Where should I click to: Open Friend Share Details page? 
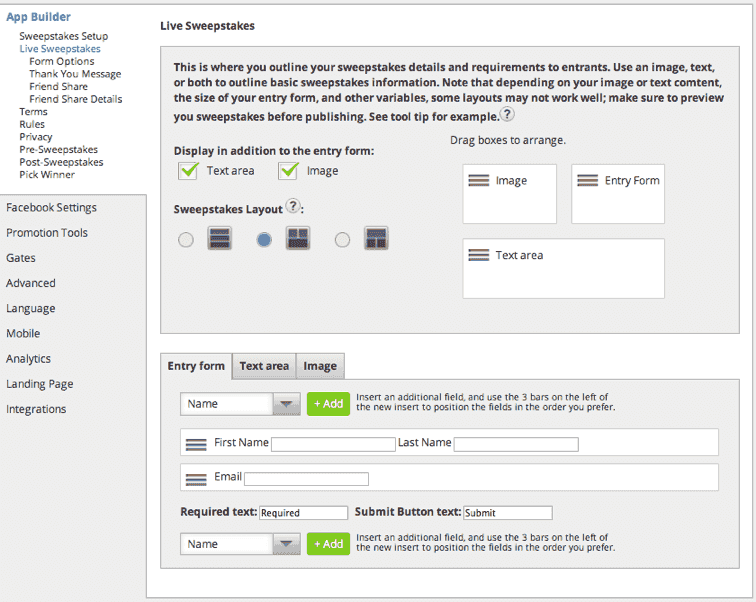tap(76, 99)
